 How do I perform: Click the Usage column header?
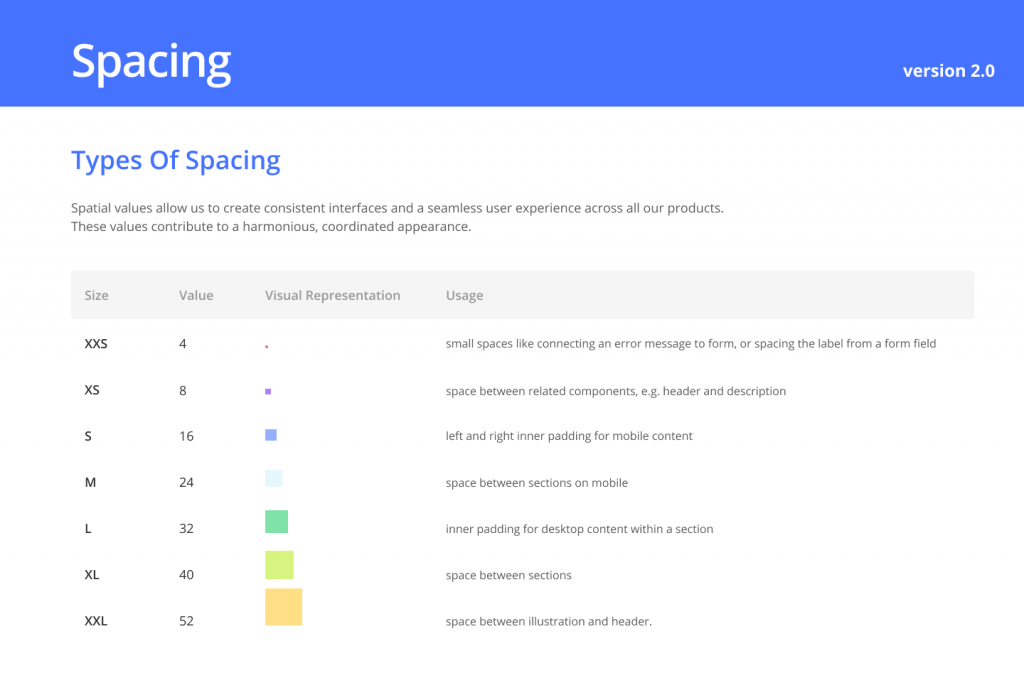coord(464,295)
